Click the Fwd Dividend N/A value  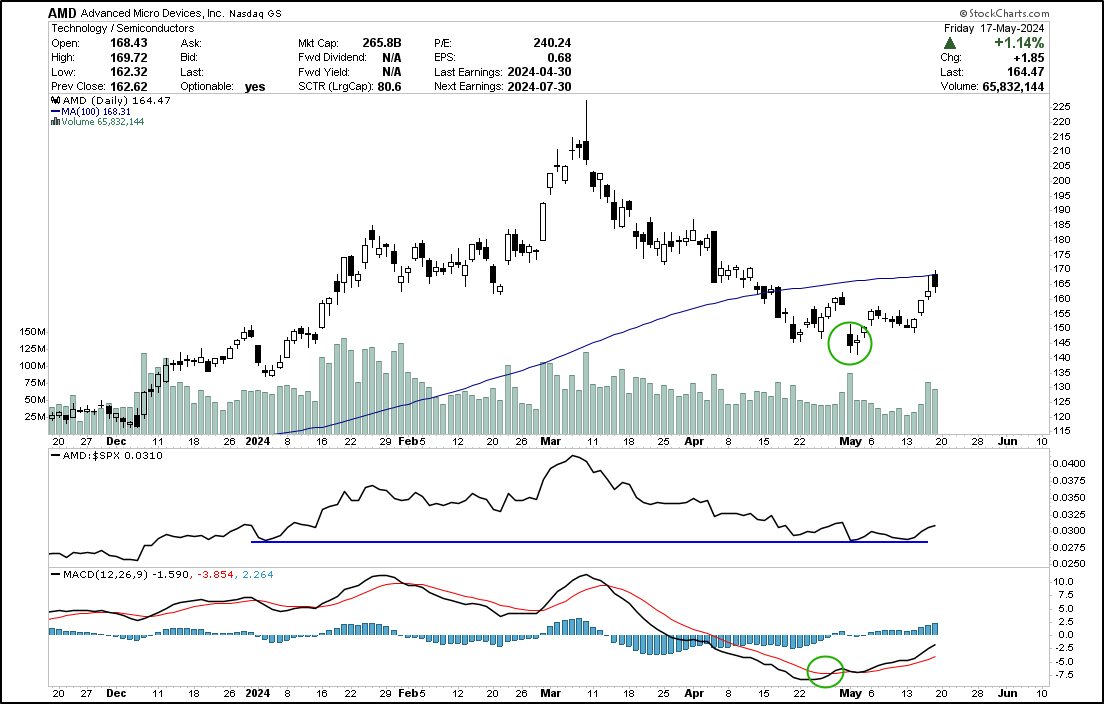point(391,58)
